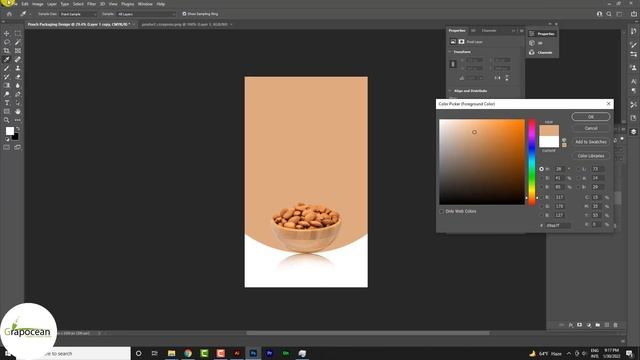
Task: Select the History Brush tool
Action: [7, 77]
